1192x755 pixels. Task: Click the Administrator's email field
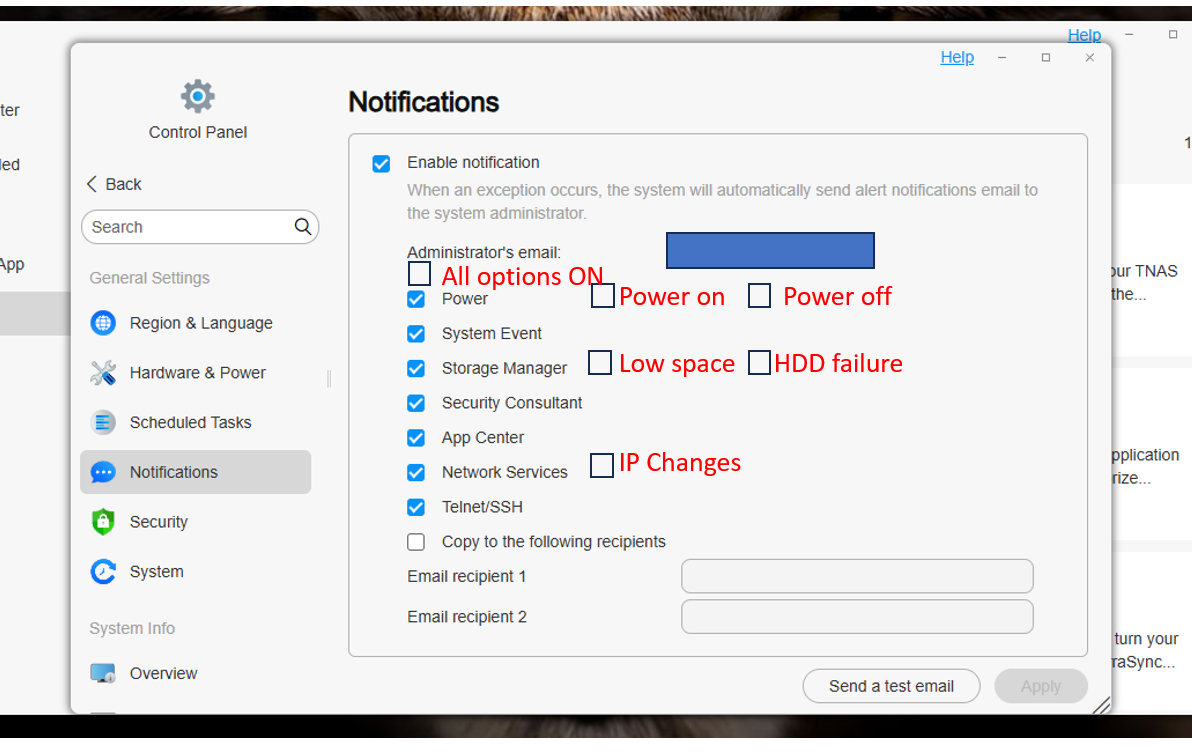point(770,250)
